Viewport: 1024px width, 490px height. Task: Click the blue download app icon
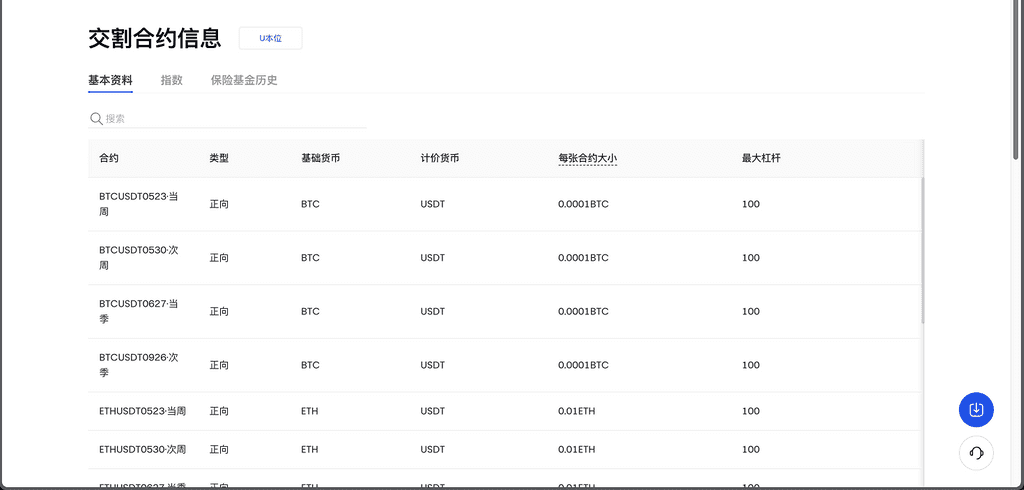976,410
